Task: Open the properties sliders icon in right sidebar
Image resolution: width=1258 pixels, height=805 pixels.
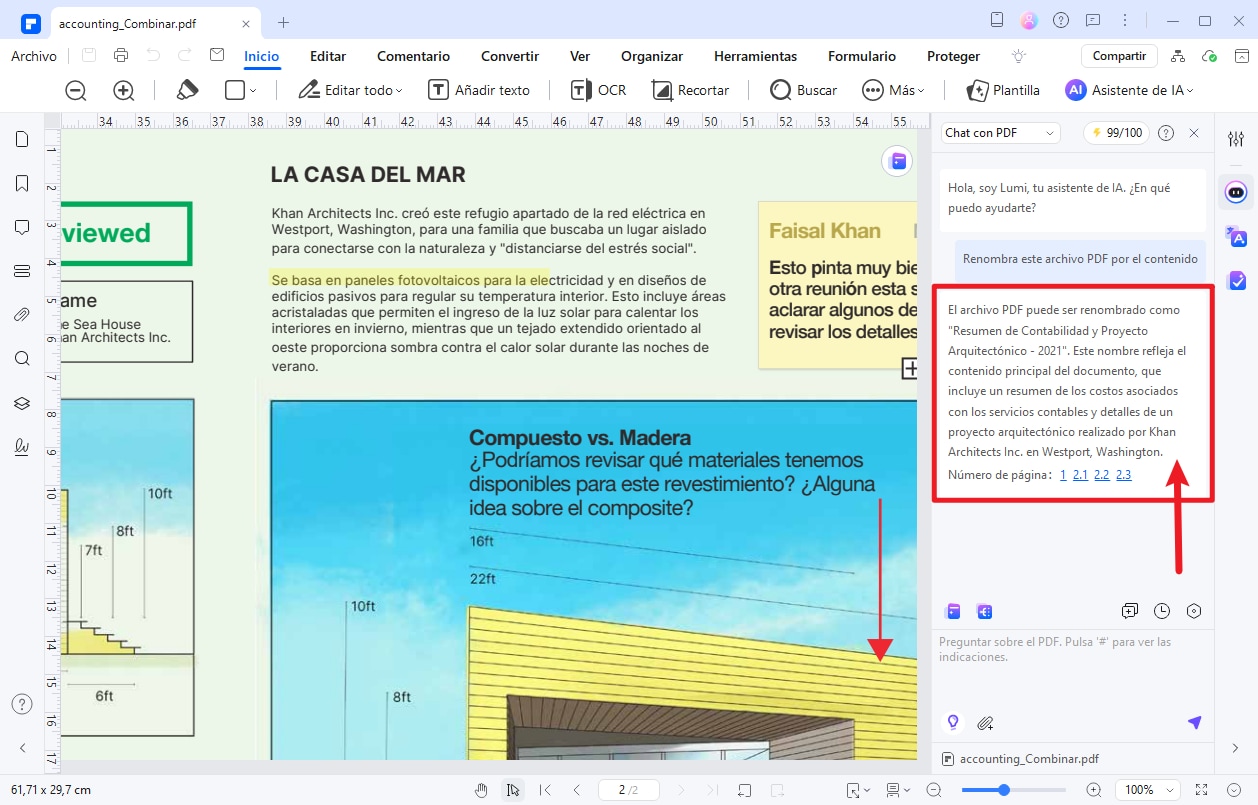Action: coord(1236,139)
